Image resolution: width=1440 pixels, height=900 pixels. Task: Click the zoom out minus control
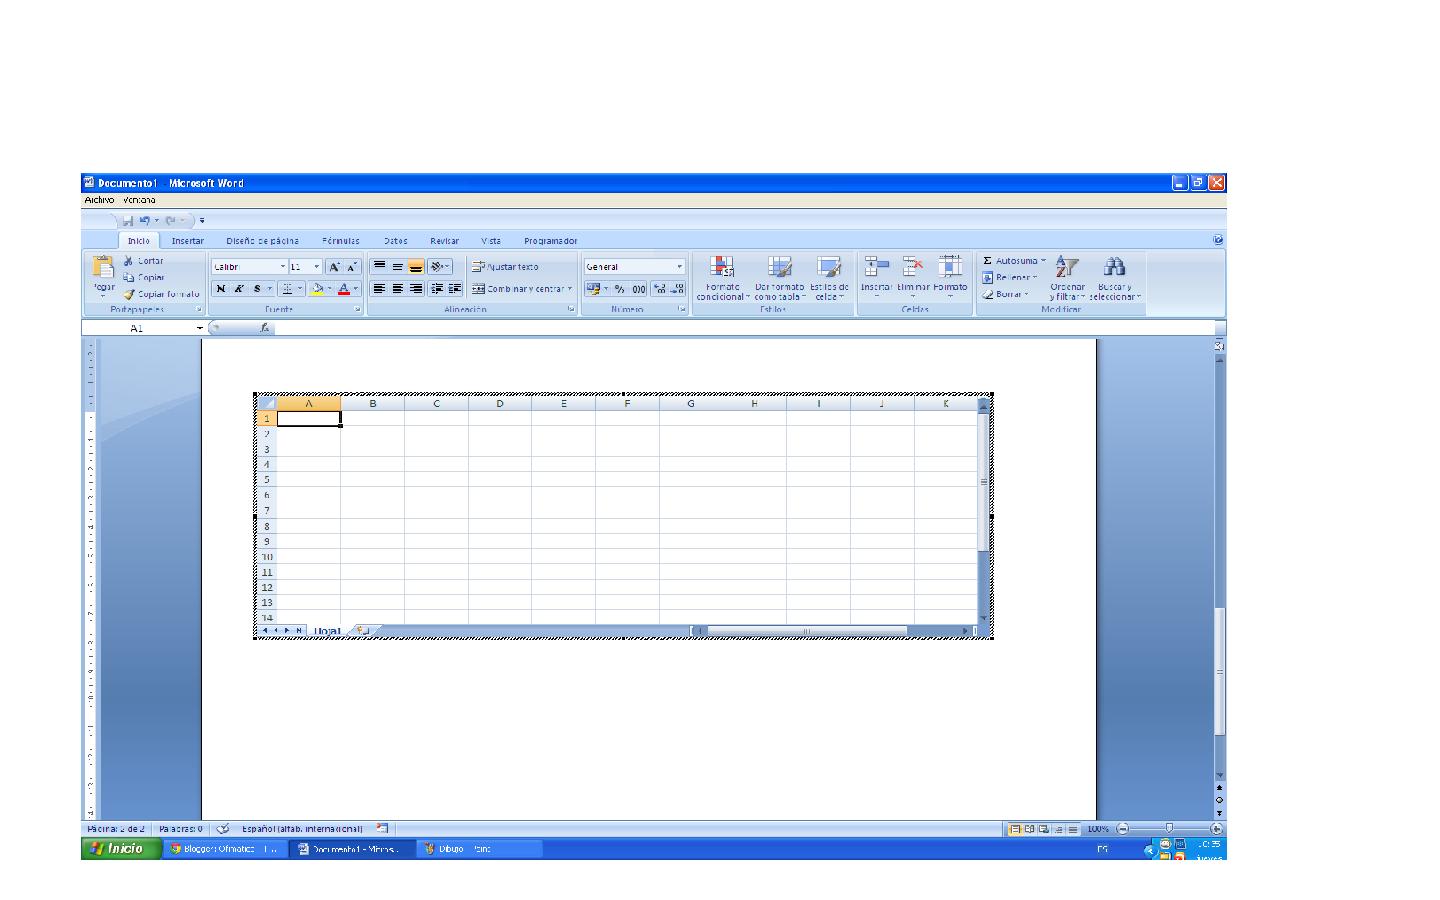[1122, 828]
